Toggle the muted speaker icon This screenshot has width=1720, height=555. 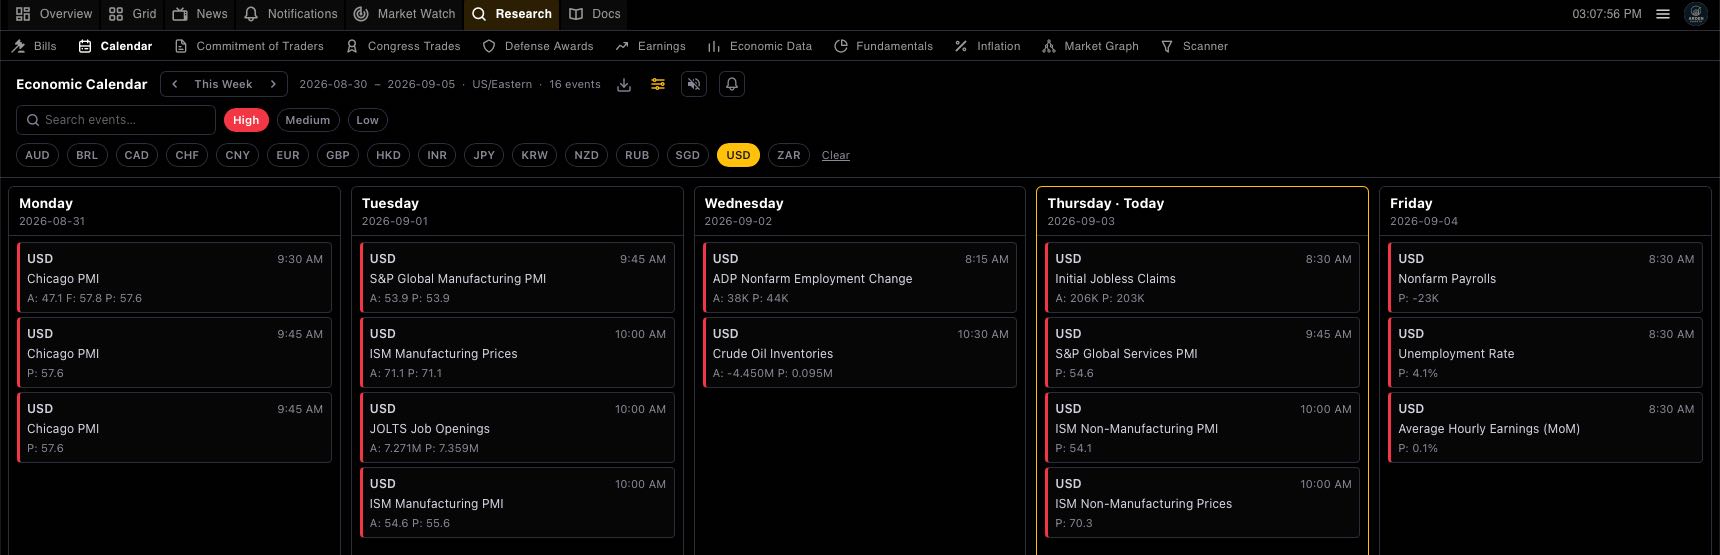(694, 85)
